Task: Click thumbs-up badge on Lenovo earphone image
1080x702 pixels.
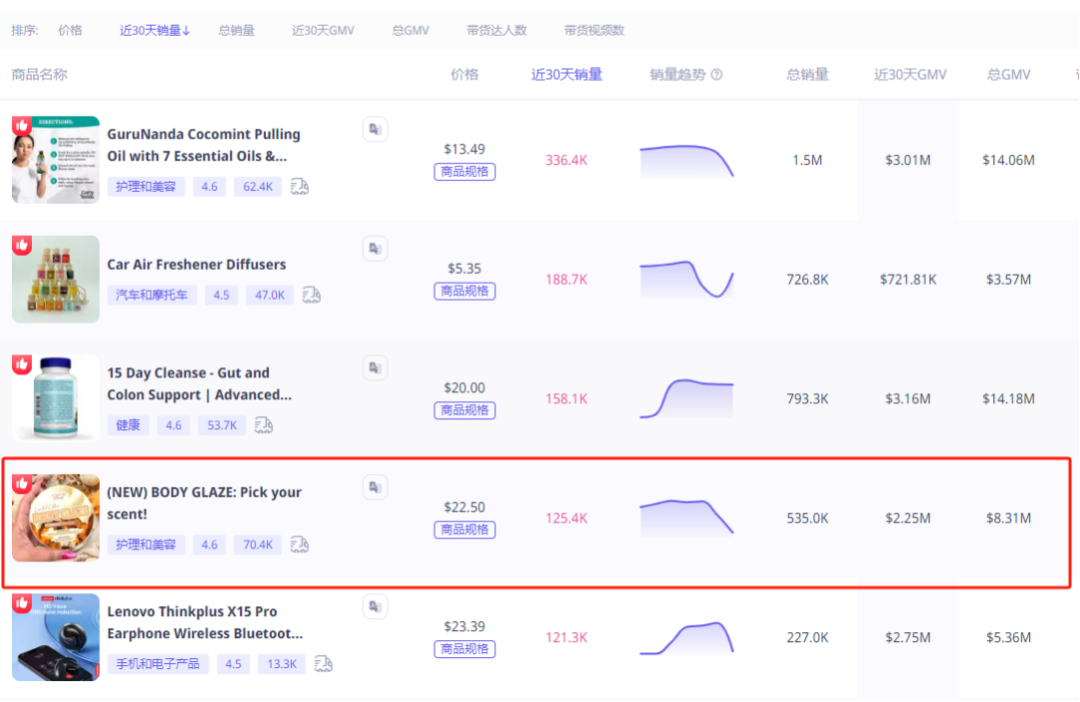Action: pos(22,603)
